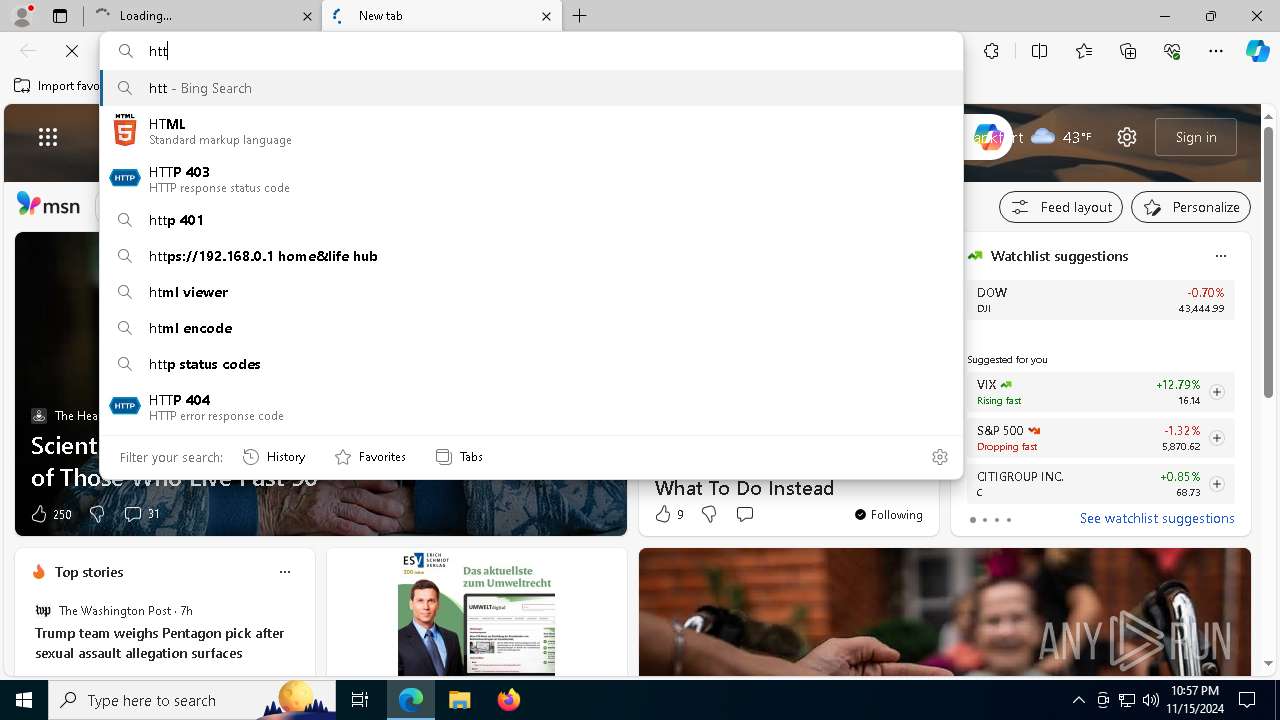Select 'https://192.168.0.1 home&life hub' suggestion

531,256
